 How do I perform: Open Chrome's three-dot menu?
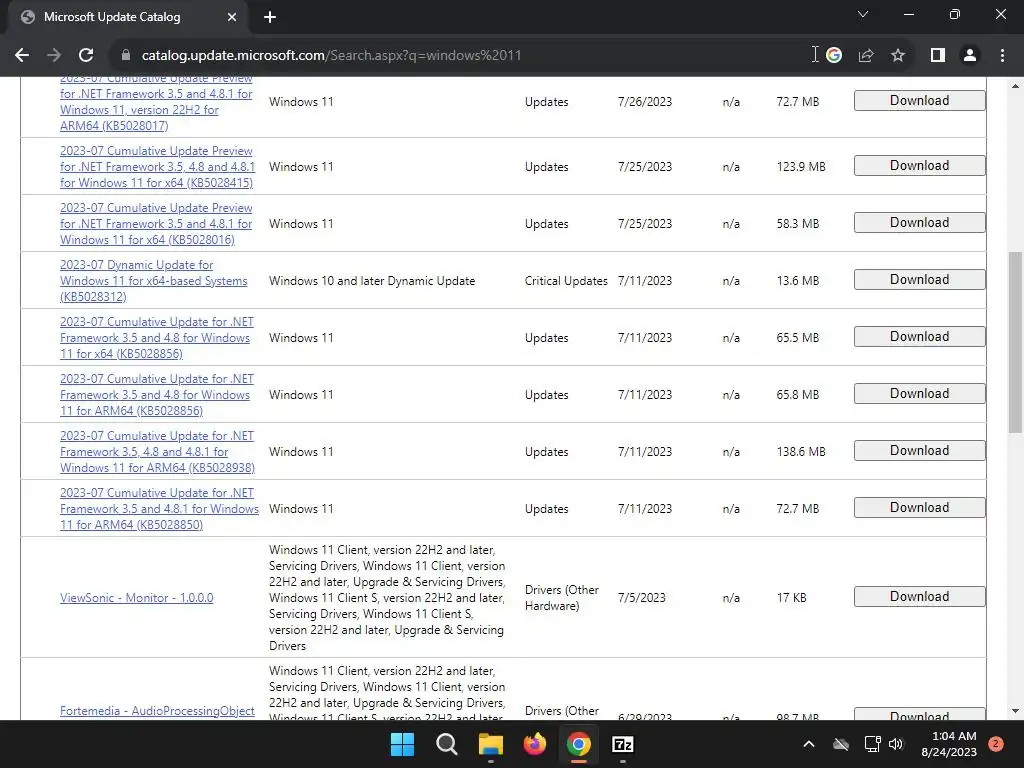1002,56
